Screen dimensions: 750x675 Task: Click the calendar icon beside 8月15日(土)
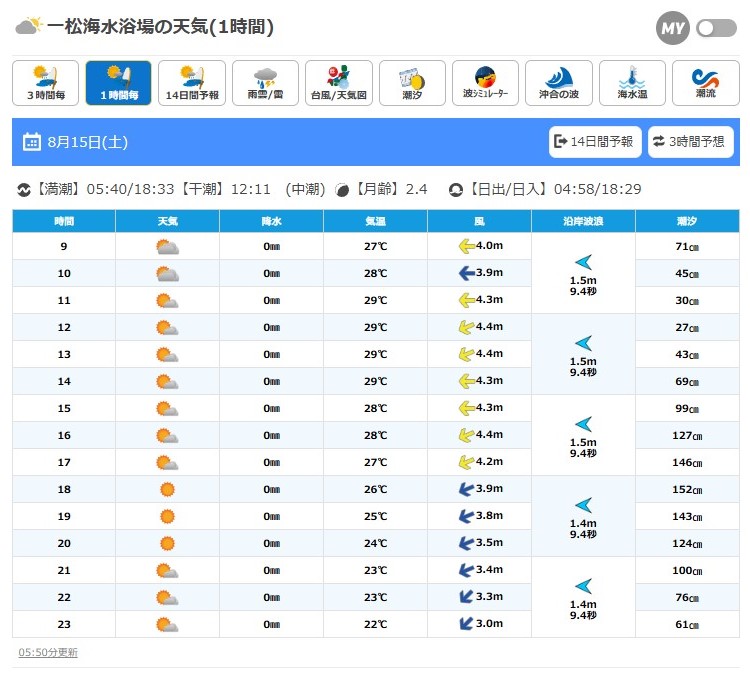pos(32,142)
